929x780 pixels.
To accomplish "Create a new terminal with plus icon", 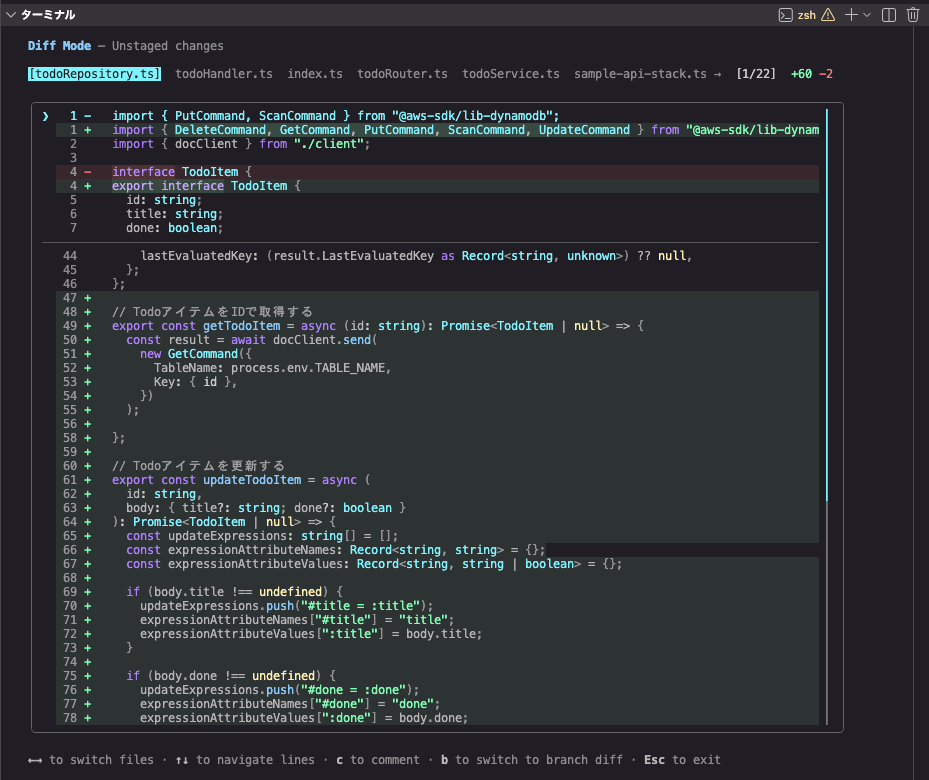I will click(x=851, y=15).
